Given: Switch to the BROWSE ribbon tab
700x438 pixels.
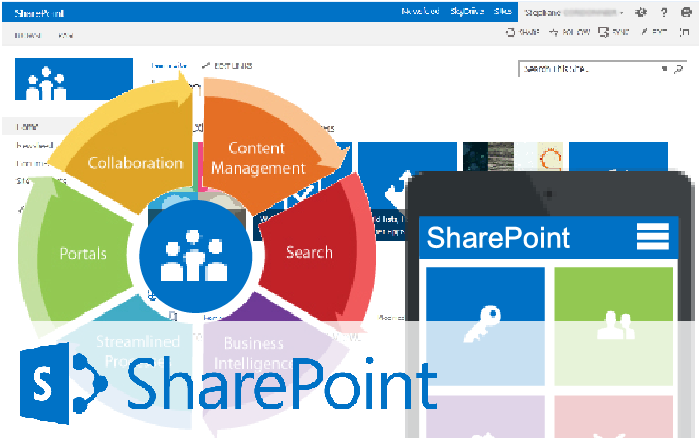Looking at the screenshot, I should (28, 35).
